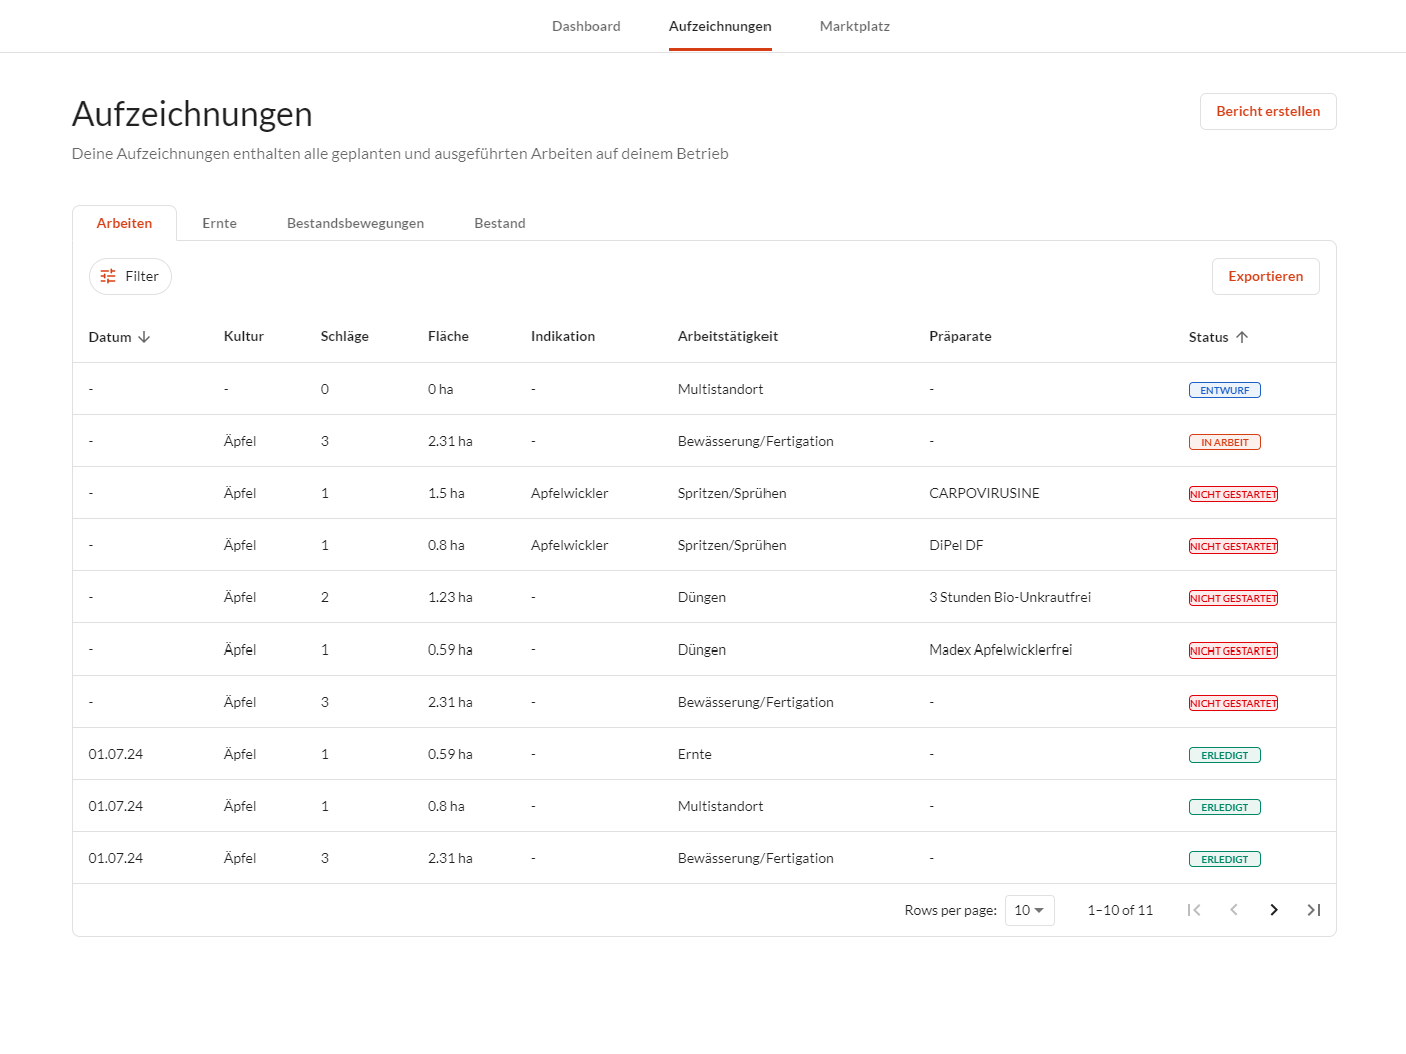Image resolution: width=1406 pixels, height=1054 pixels.
Task: Click the Datum sort descending arrow
Action: click(x=145, y=337)
